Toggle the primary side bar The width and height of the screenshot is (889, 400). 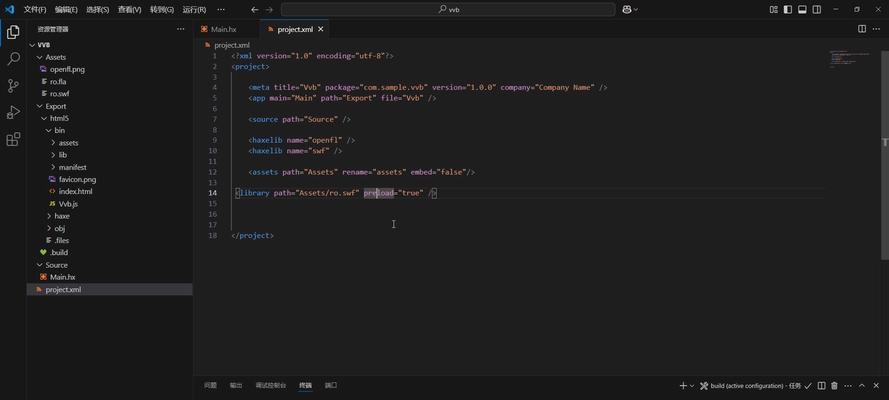click(x=788, y=10)
